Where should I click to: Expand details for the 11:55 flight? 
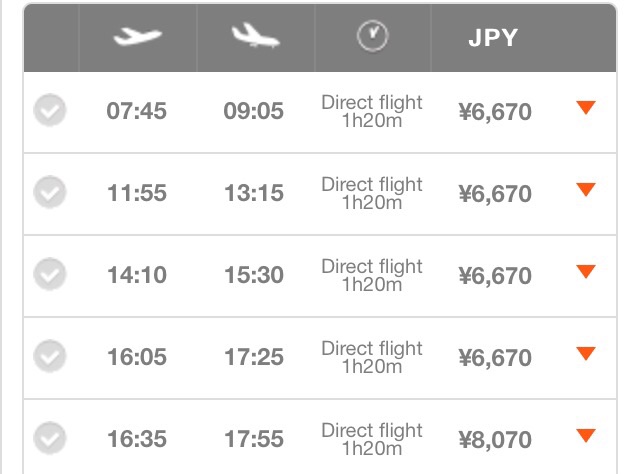(586, 190)
